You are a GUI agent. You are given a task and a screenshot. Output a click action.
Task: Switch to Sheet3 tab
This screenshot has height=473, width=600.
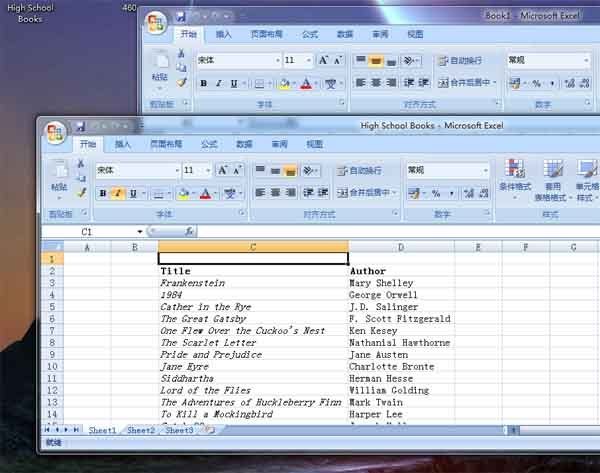[x=179, y=430]
